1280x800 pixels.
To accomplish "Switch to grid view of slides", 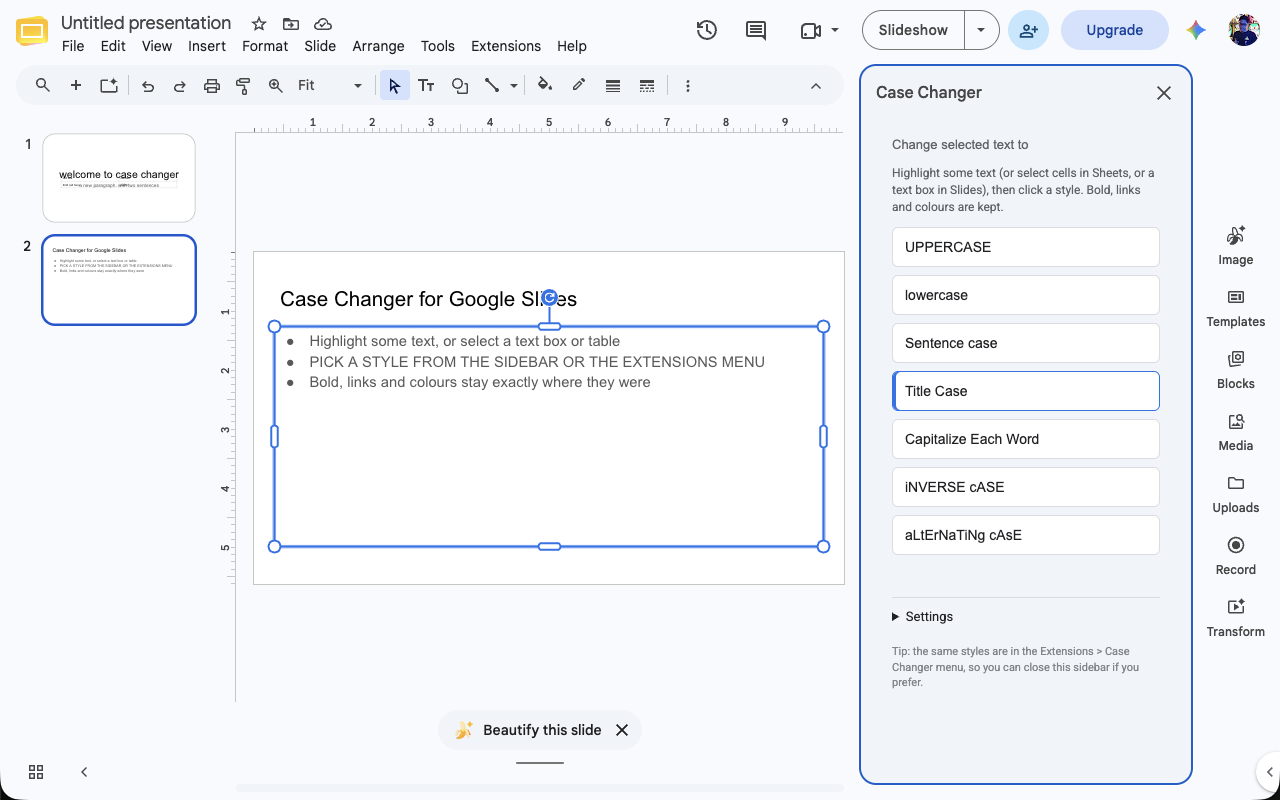I will pyautogui.click(x=36, y=772).
